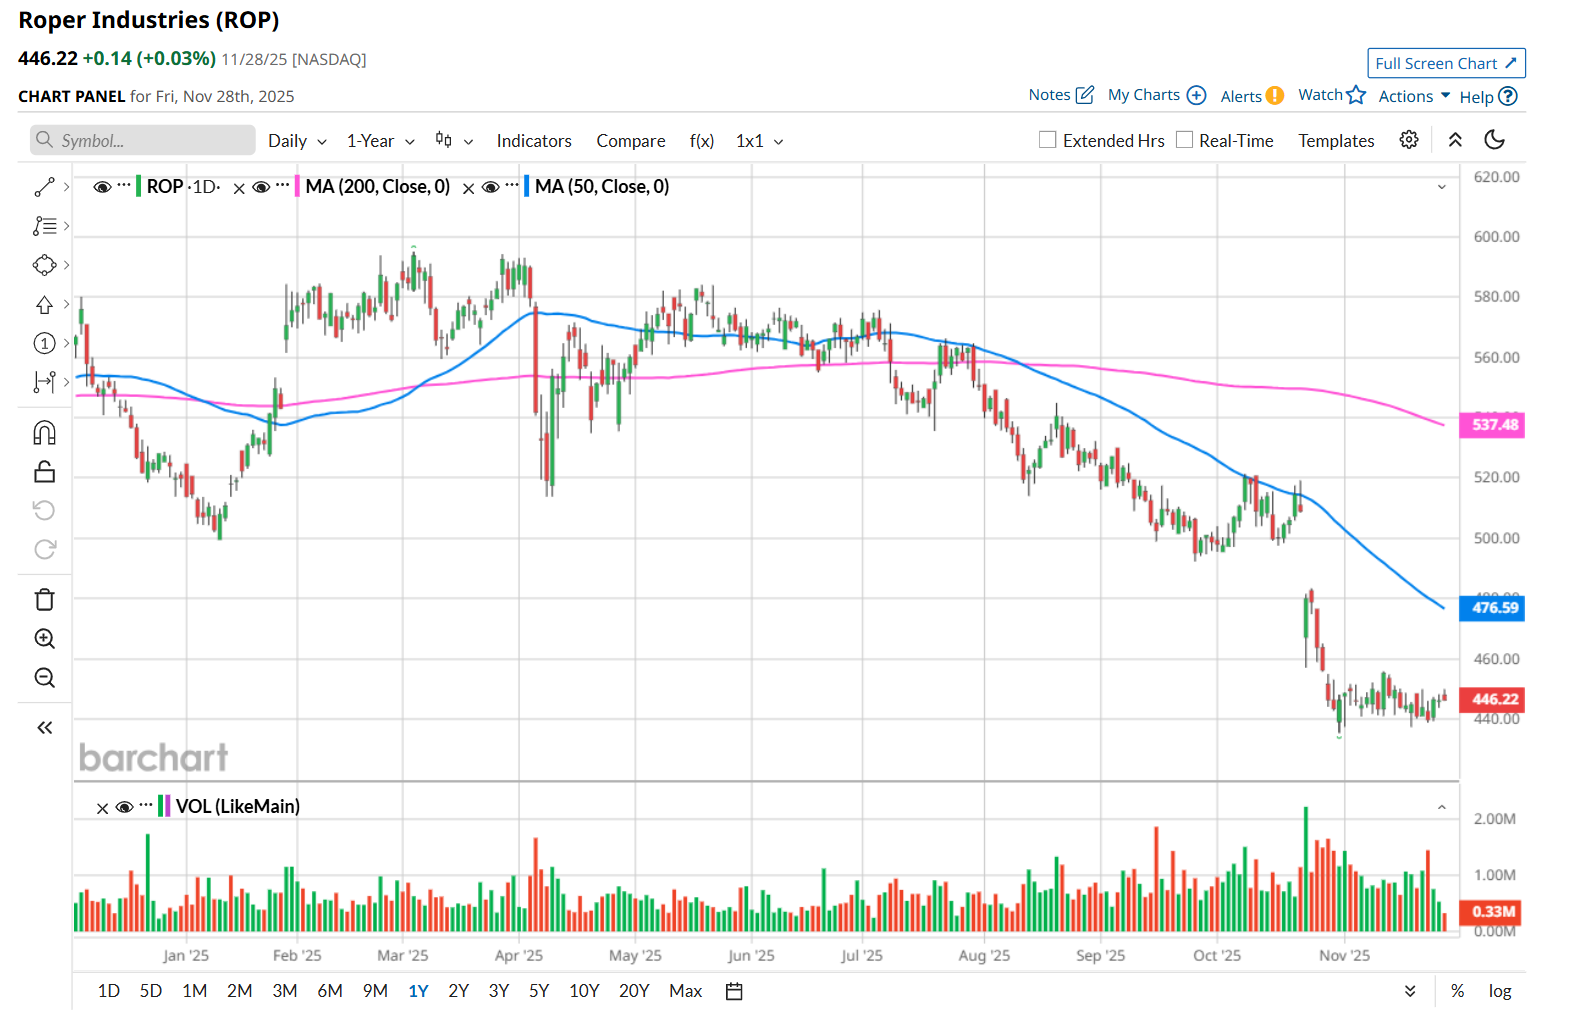Delete drawings with the trash icon

pyautogui.click(x=44, y=600)
